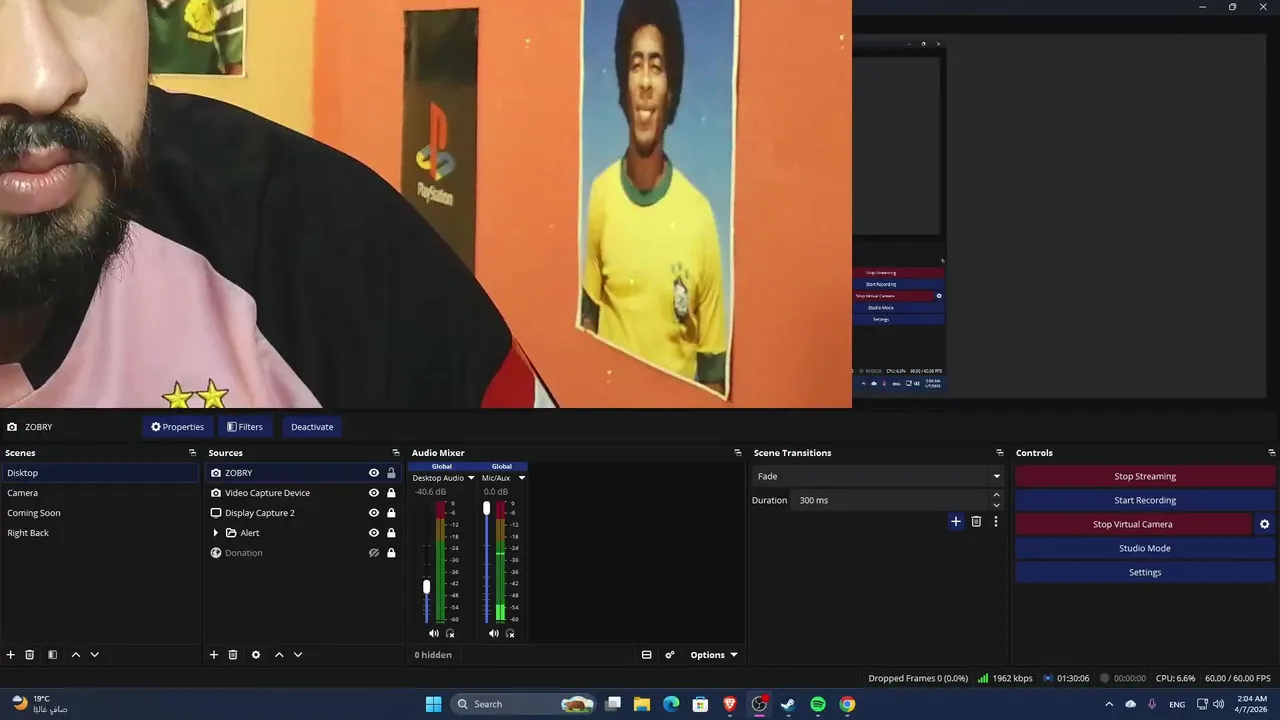This screenshot has width=1280, height=720.
Task: Unlock the Video Capture Device lock
Action: click(x=391, y=493)
